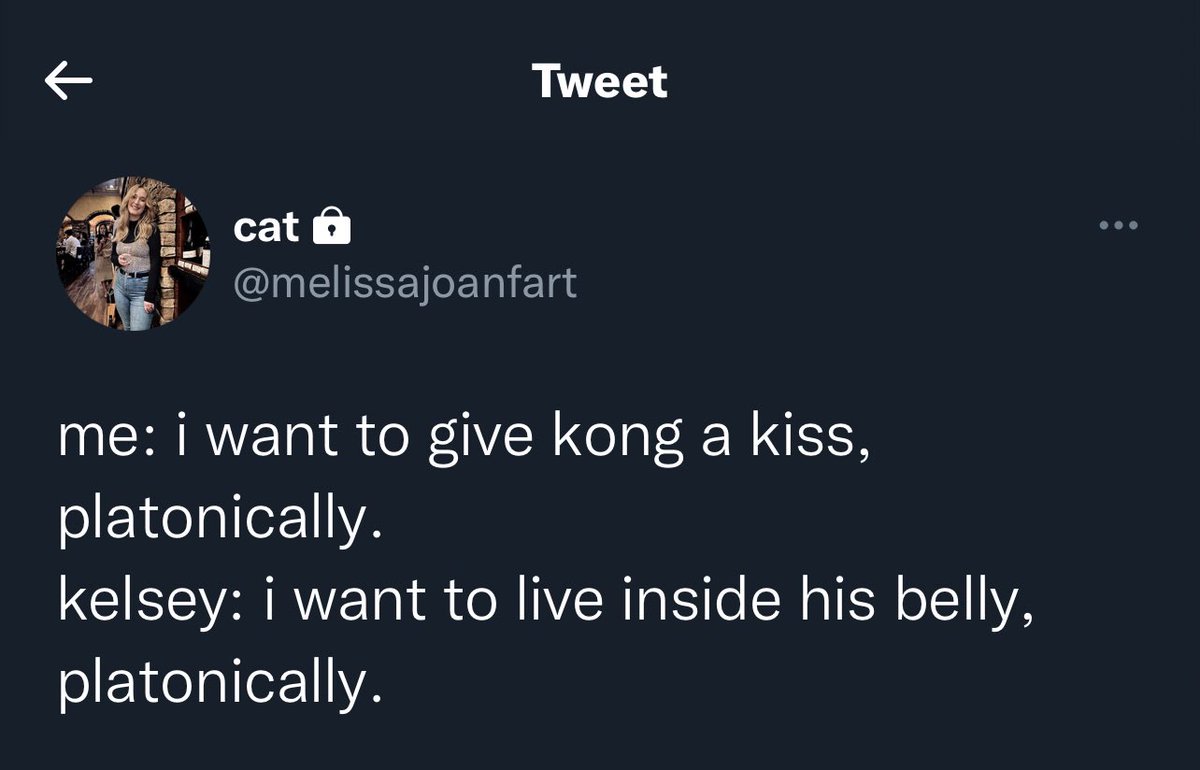Viewport: 1200px width, 770px height.
Task: Visit the @melissajoanfart handle
Action: (x=405, y=284)
